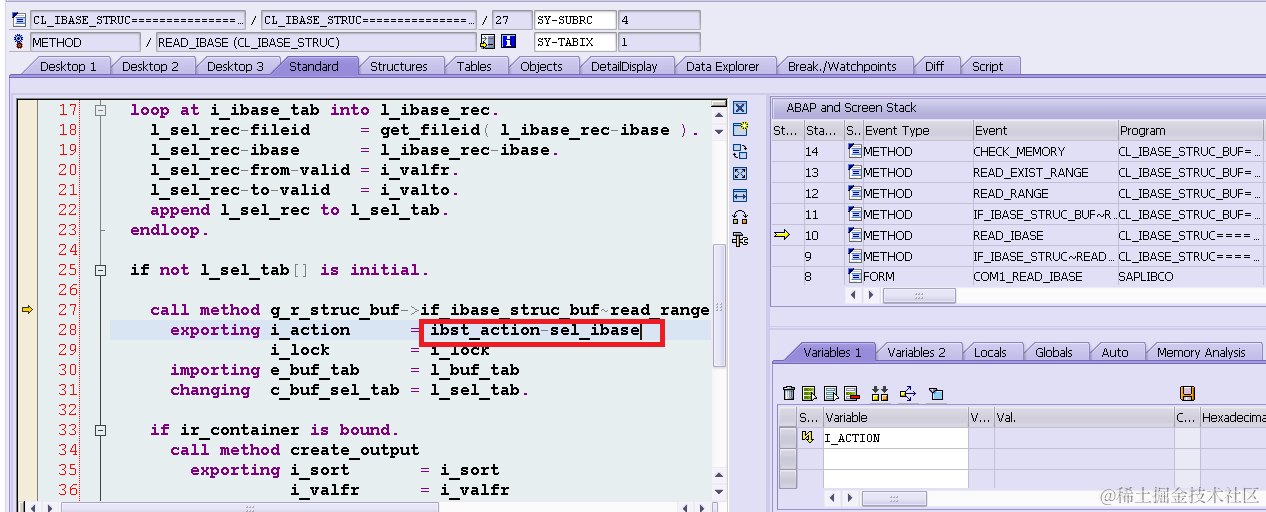Click the filter box icon in Variables toolbar

[936, 393]
